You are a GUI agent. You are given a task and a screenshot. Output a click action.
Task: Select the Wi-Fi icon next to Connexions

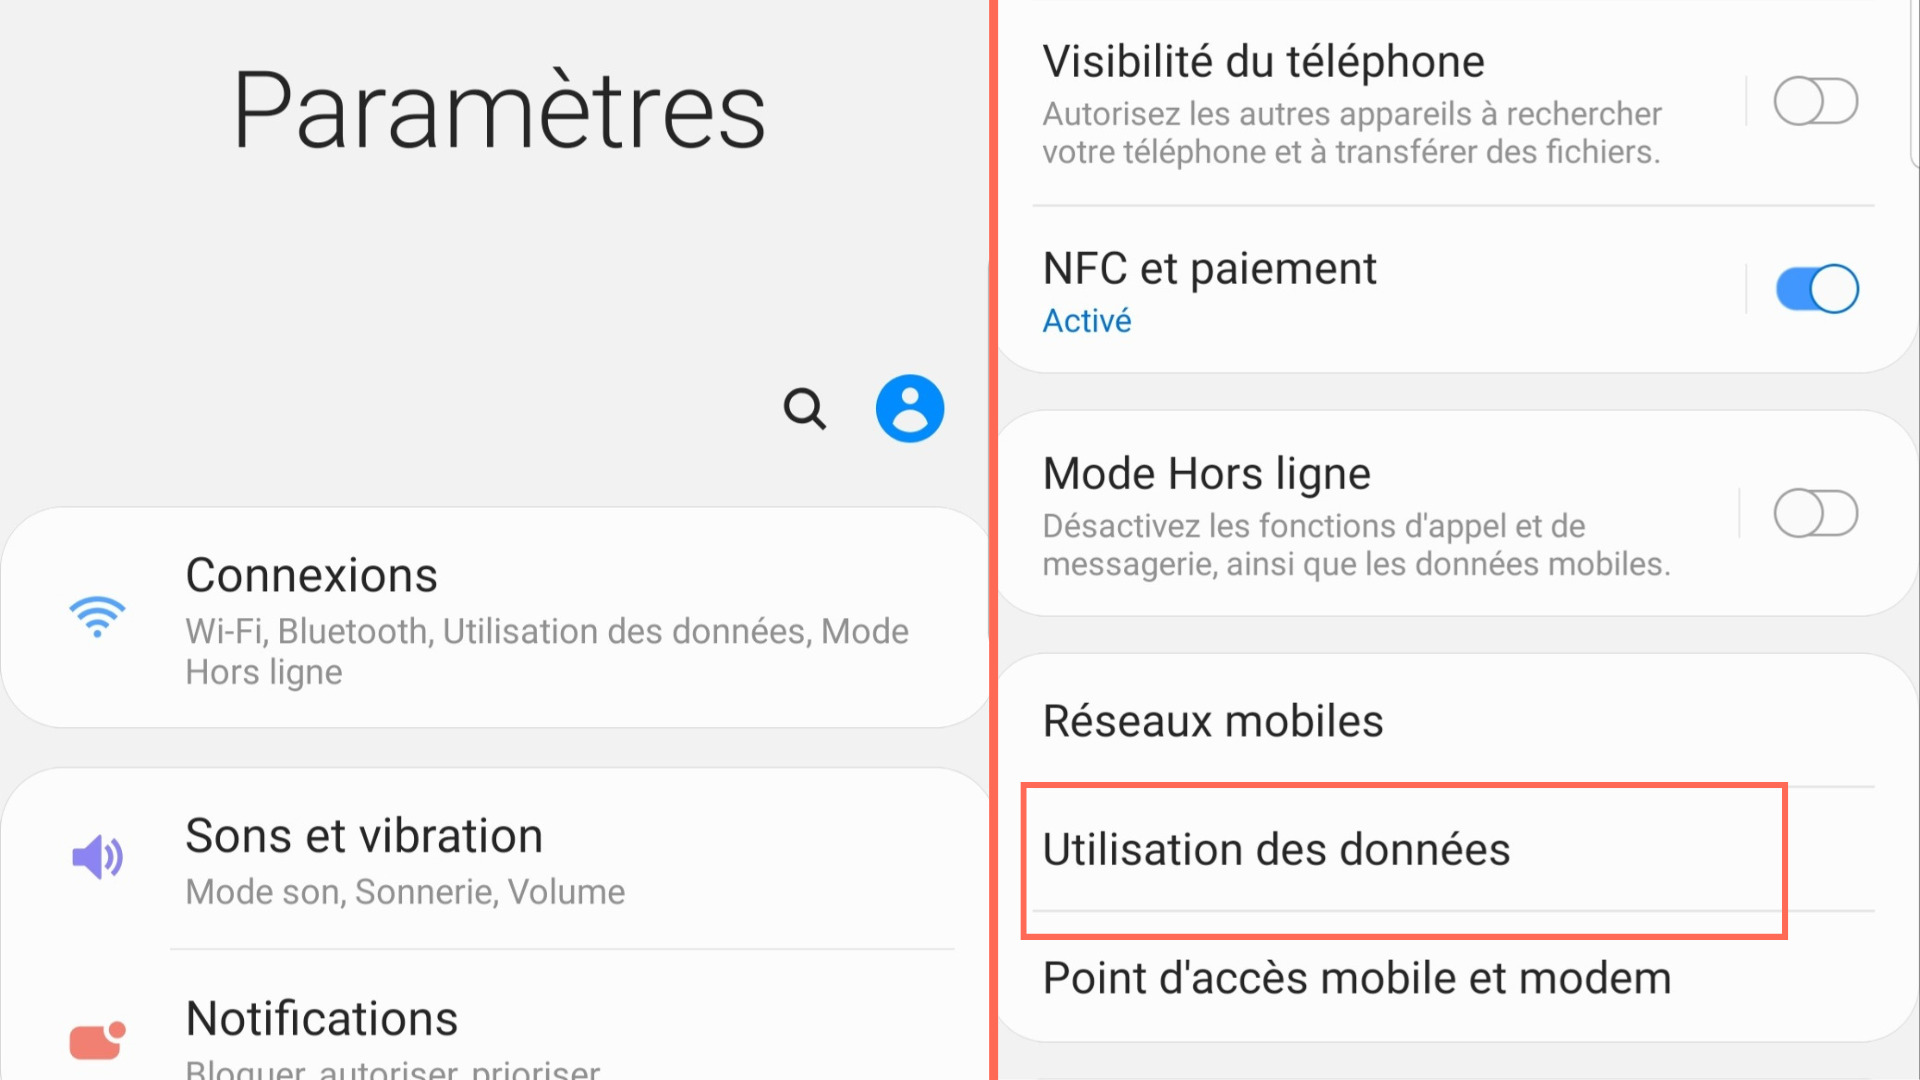(97, 617)
